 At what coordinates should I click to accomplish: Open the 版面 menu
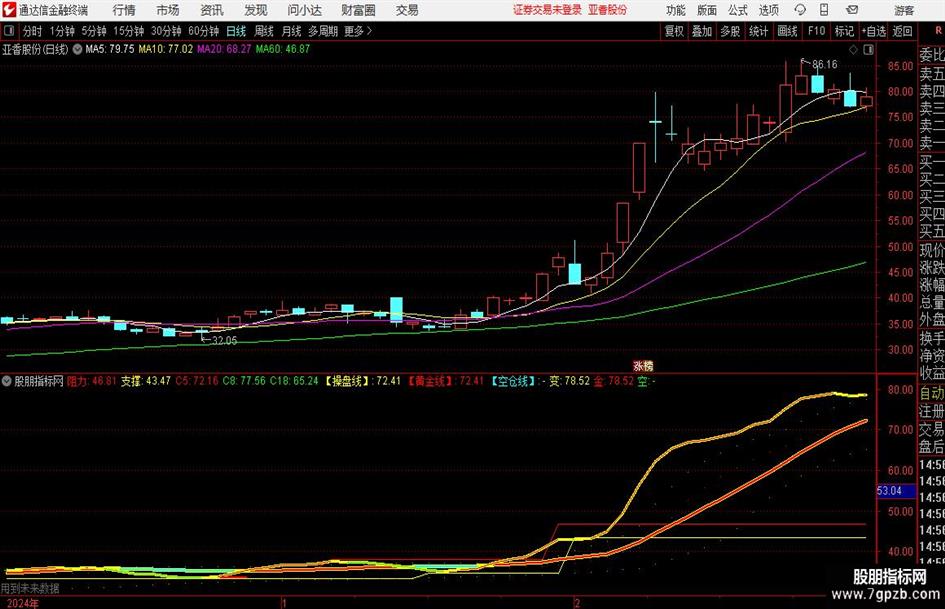click(x=706, y=10)
